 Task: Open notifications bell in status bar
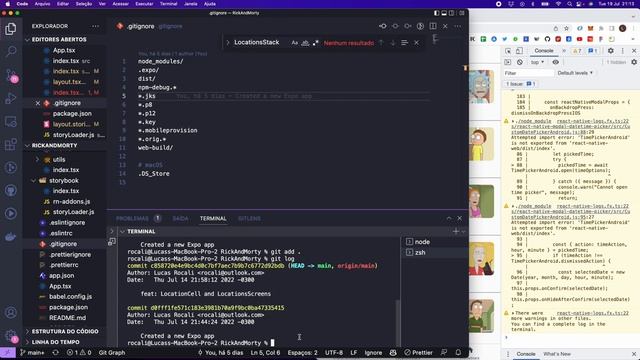pyautogui.click(x=458, y=353)
